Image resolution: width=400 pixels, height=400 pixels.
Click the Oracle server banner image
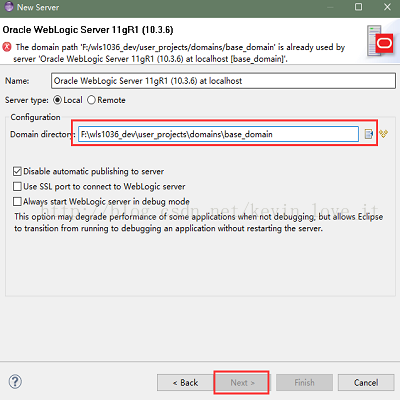(x=380, y=41)
